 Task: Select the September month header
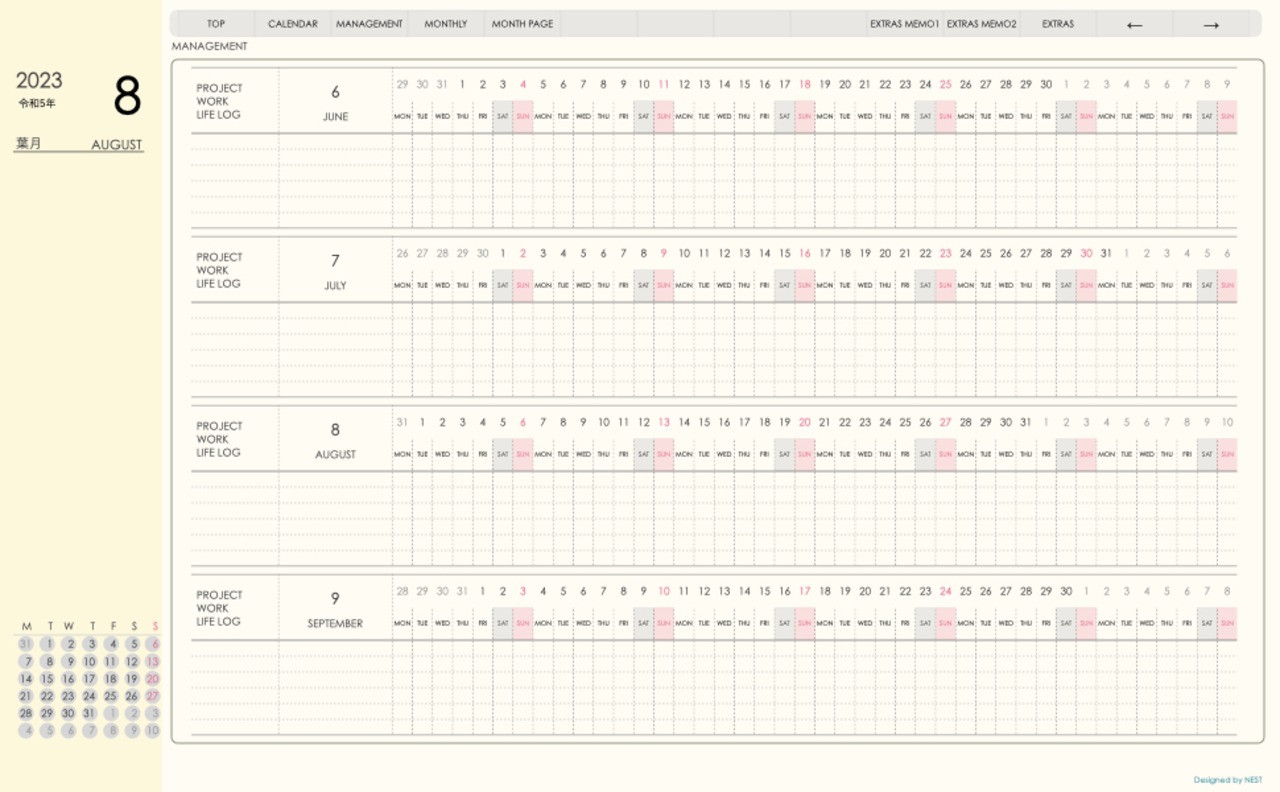(x=335, y=609)
